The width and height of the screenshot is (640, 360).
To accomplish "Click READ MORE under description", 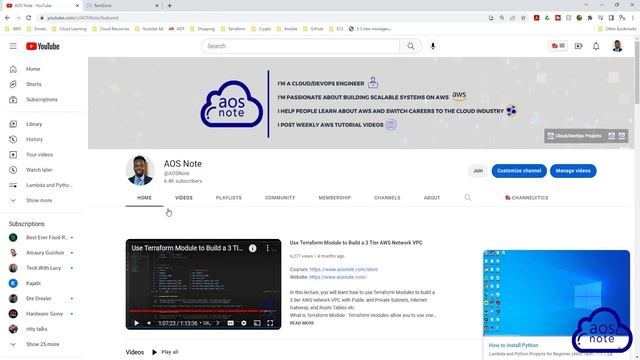I will pos(302,323).
